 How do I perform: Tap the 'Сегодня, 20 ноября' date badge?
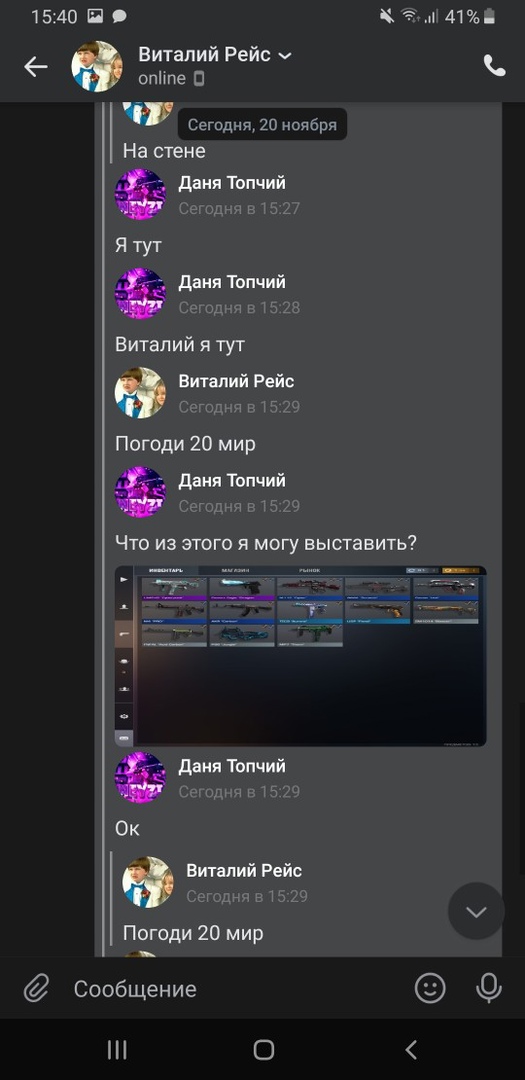coord(262,125)
